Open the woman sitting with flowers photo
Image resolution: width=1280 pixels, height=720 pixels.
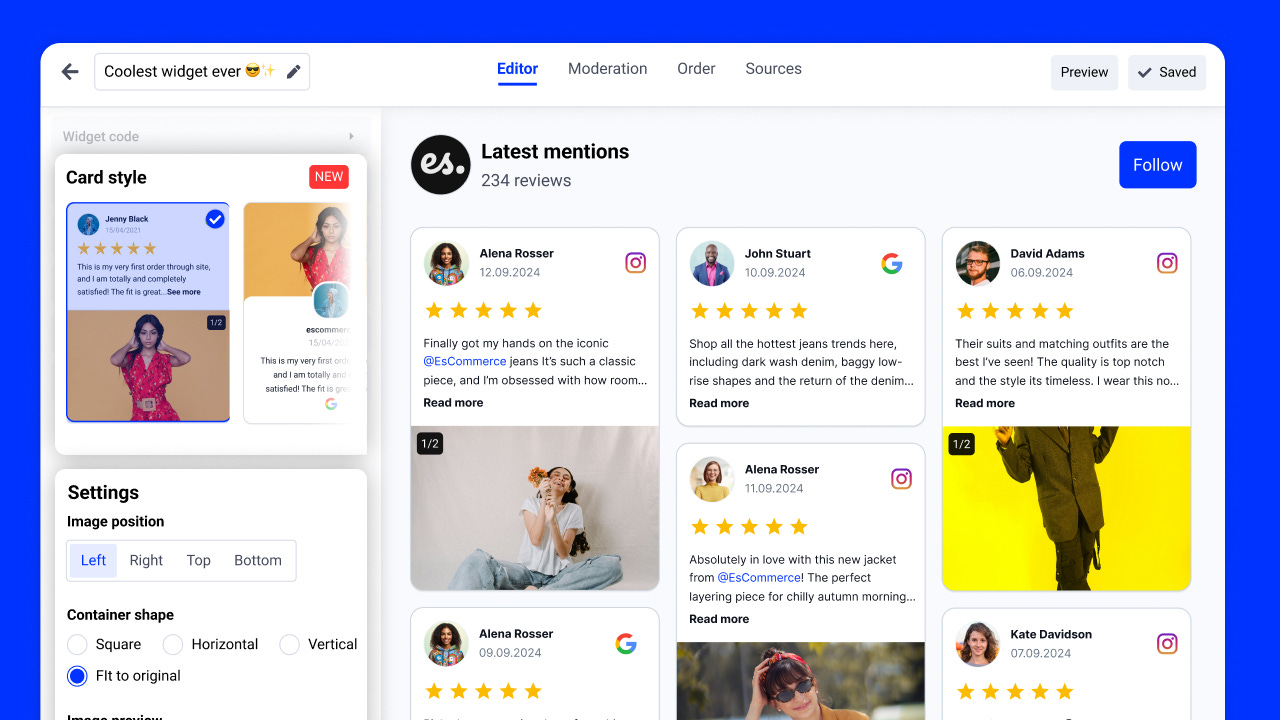535,508
